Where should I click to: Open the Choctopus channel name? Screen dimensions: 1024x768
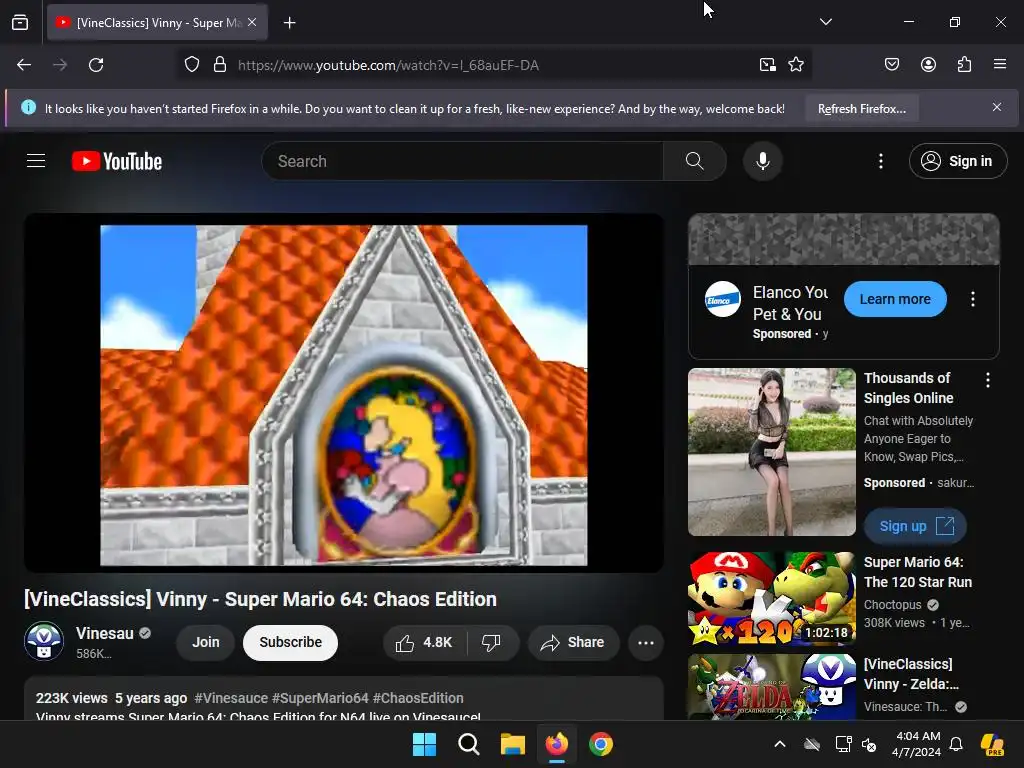892,605
